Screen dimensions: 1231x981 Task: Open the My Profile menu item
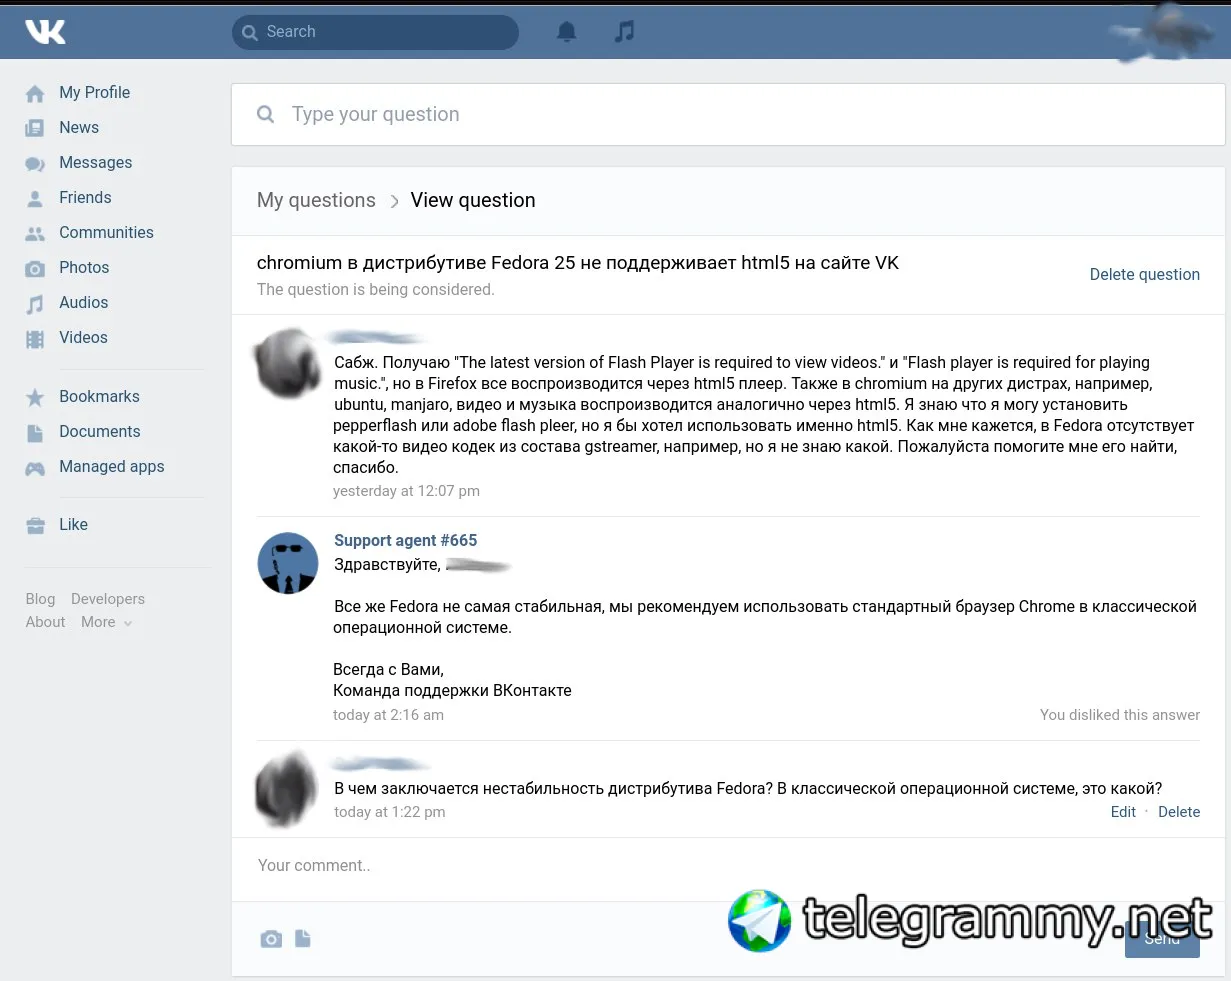(x=94, y=92)
